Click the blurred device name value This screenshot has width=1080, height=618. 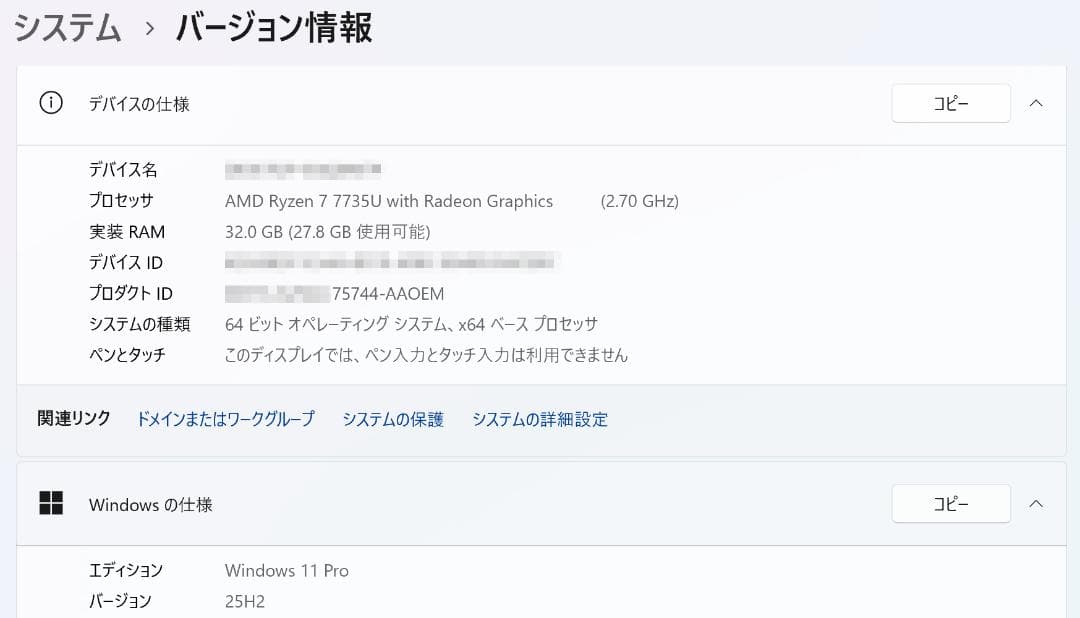[303, 169]
